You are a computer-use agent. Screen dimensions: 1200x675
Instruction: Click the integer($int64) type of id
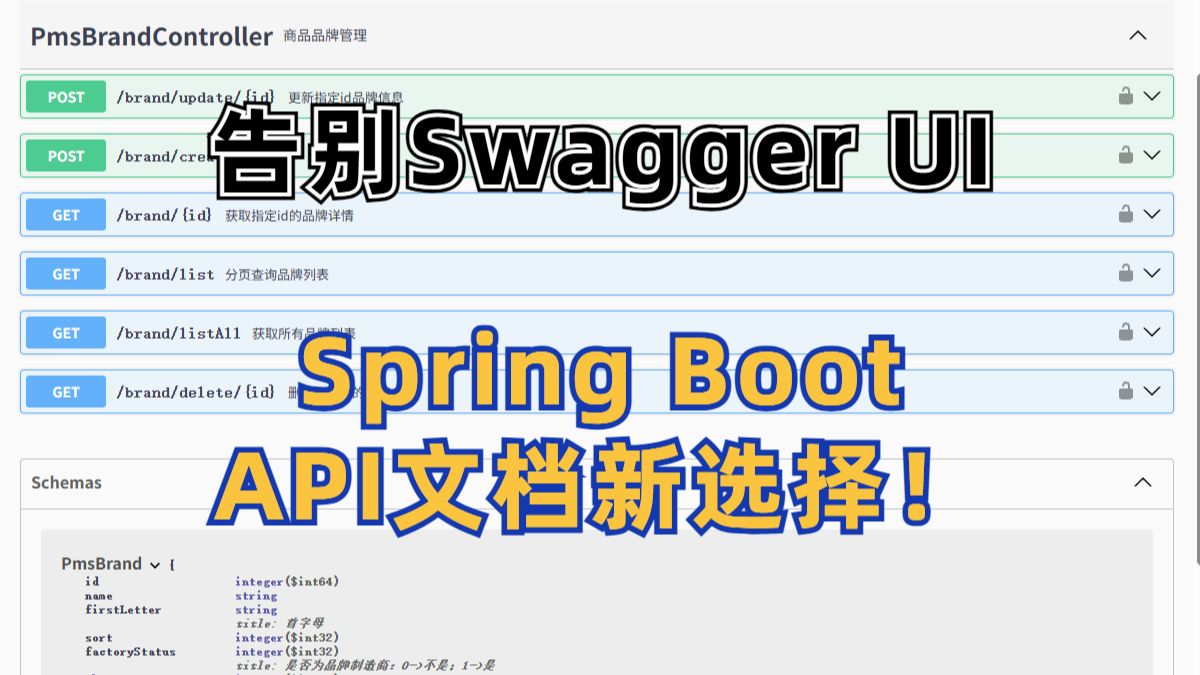click(288, 581)
